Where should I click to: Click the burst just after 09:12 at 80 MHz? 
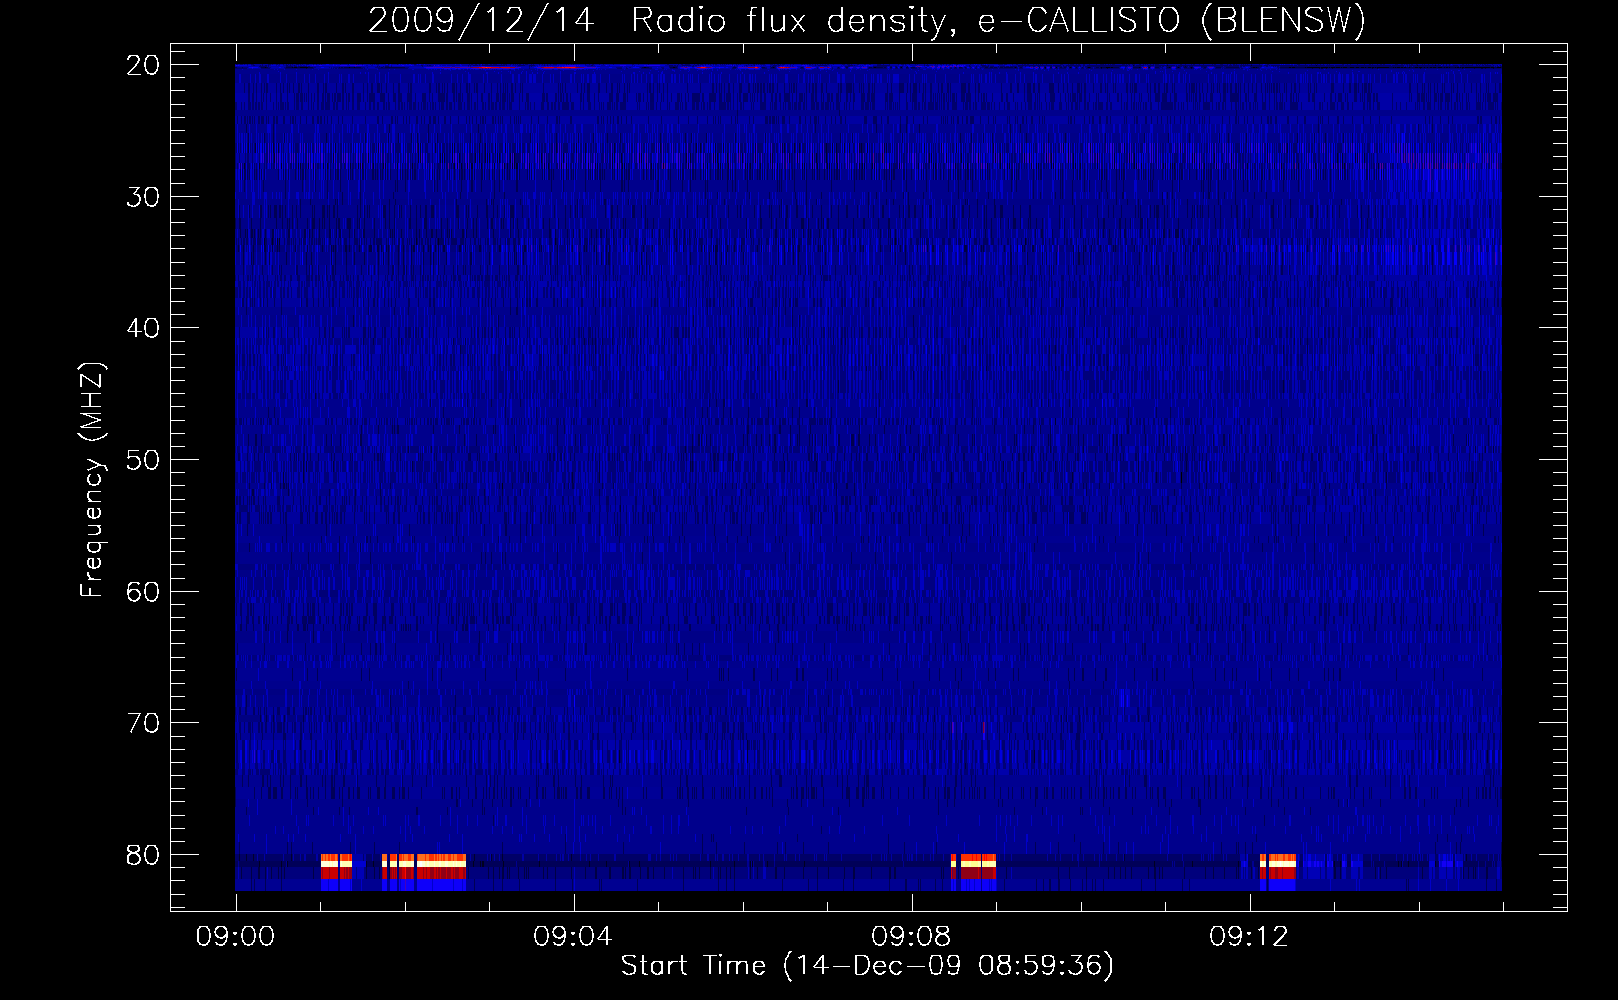point(1278,872)
